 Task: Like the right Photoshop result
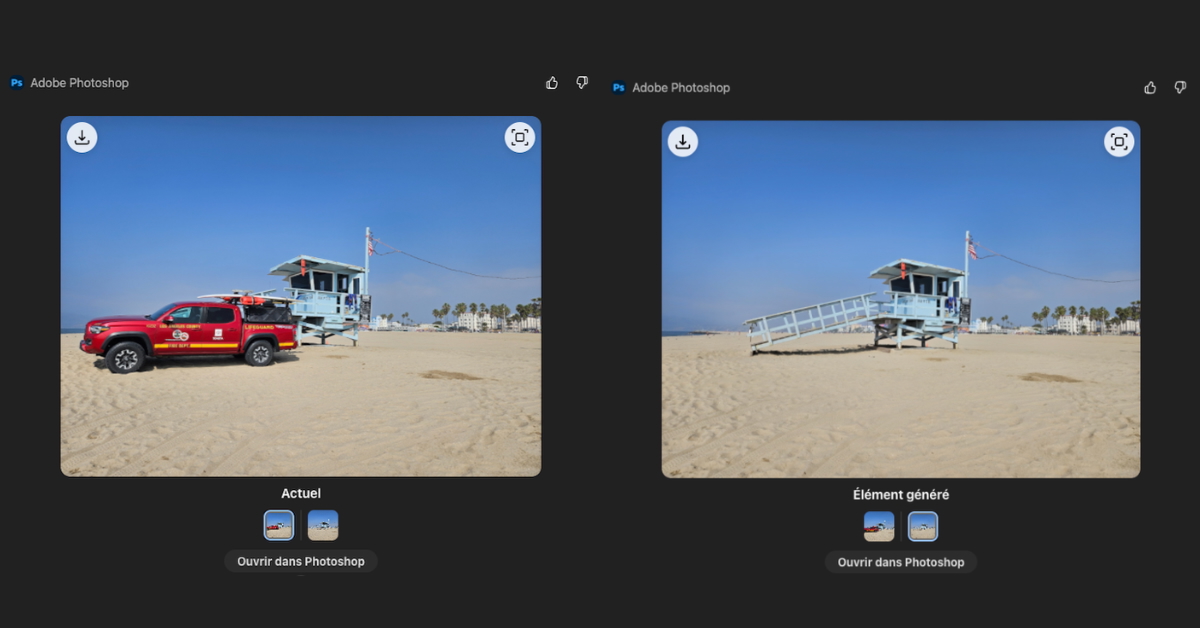[1150, 88]
